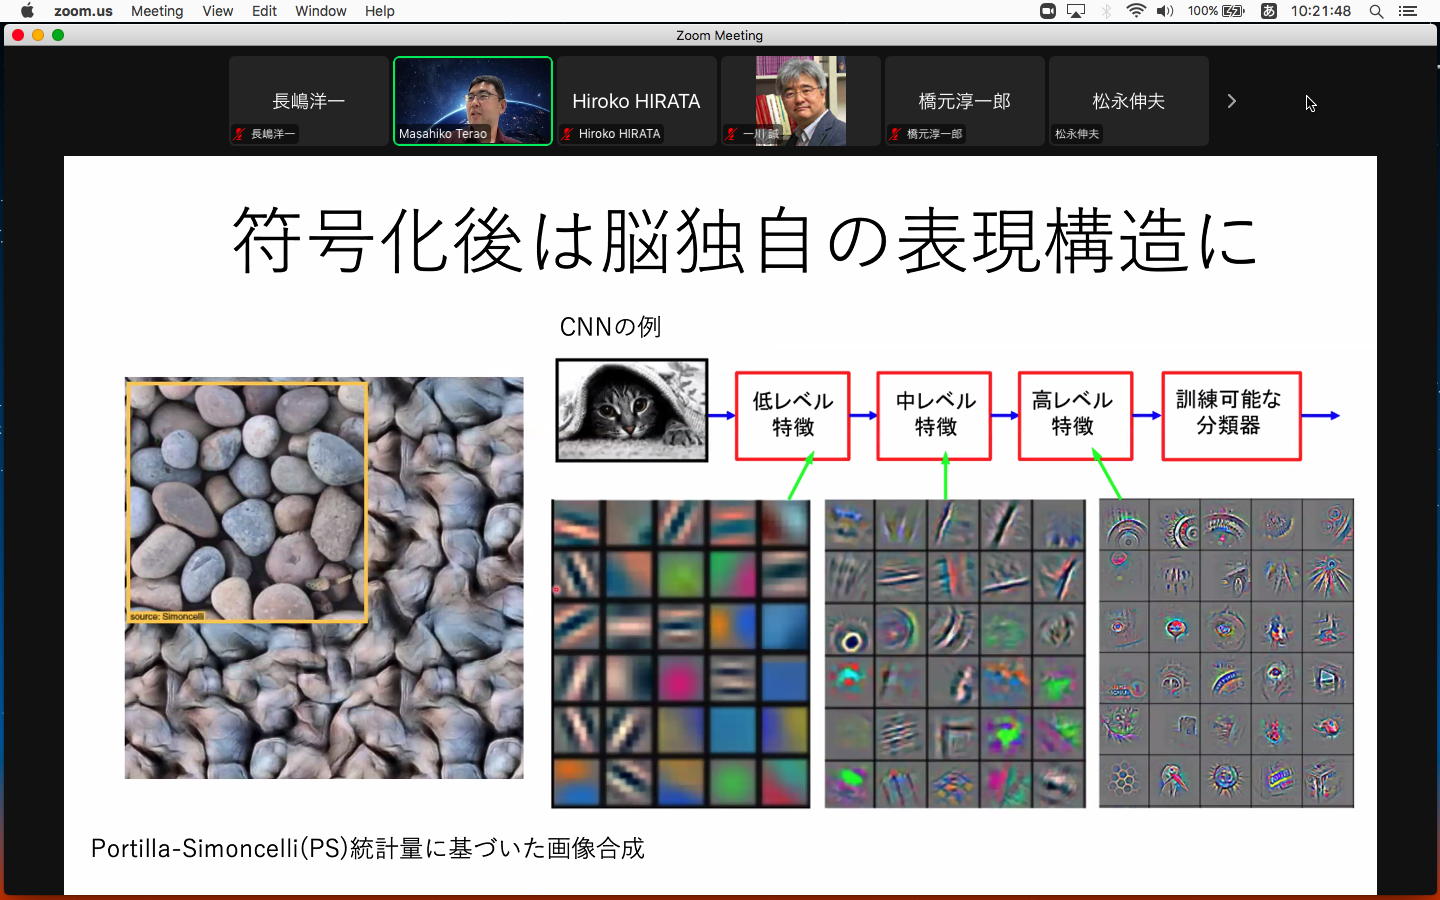
Task: Click the slide title 符号化後は脳独自の表現構造に
Action: 745,240
